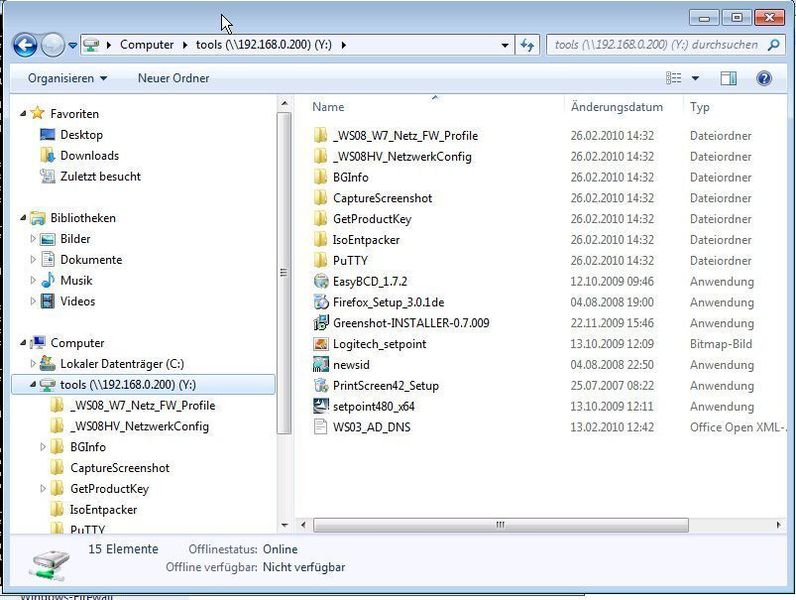Select the Musik library icon
This screenshot has width=796, height=600.
(x=48, y=280)
